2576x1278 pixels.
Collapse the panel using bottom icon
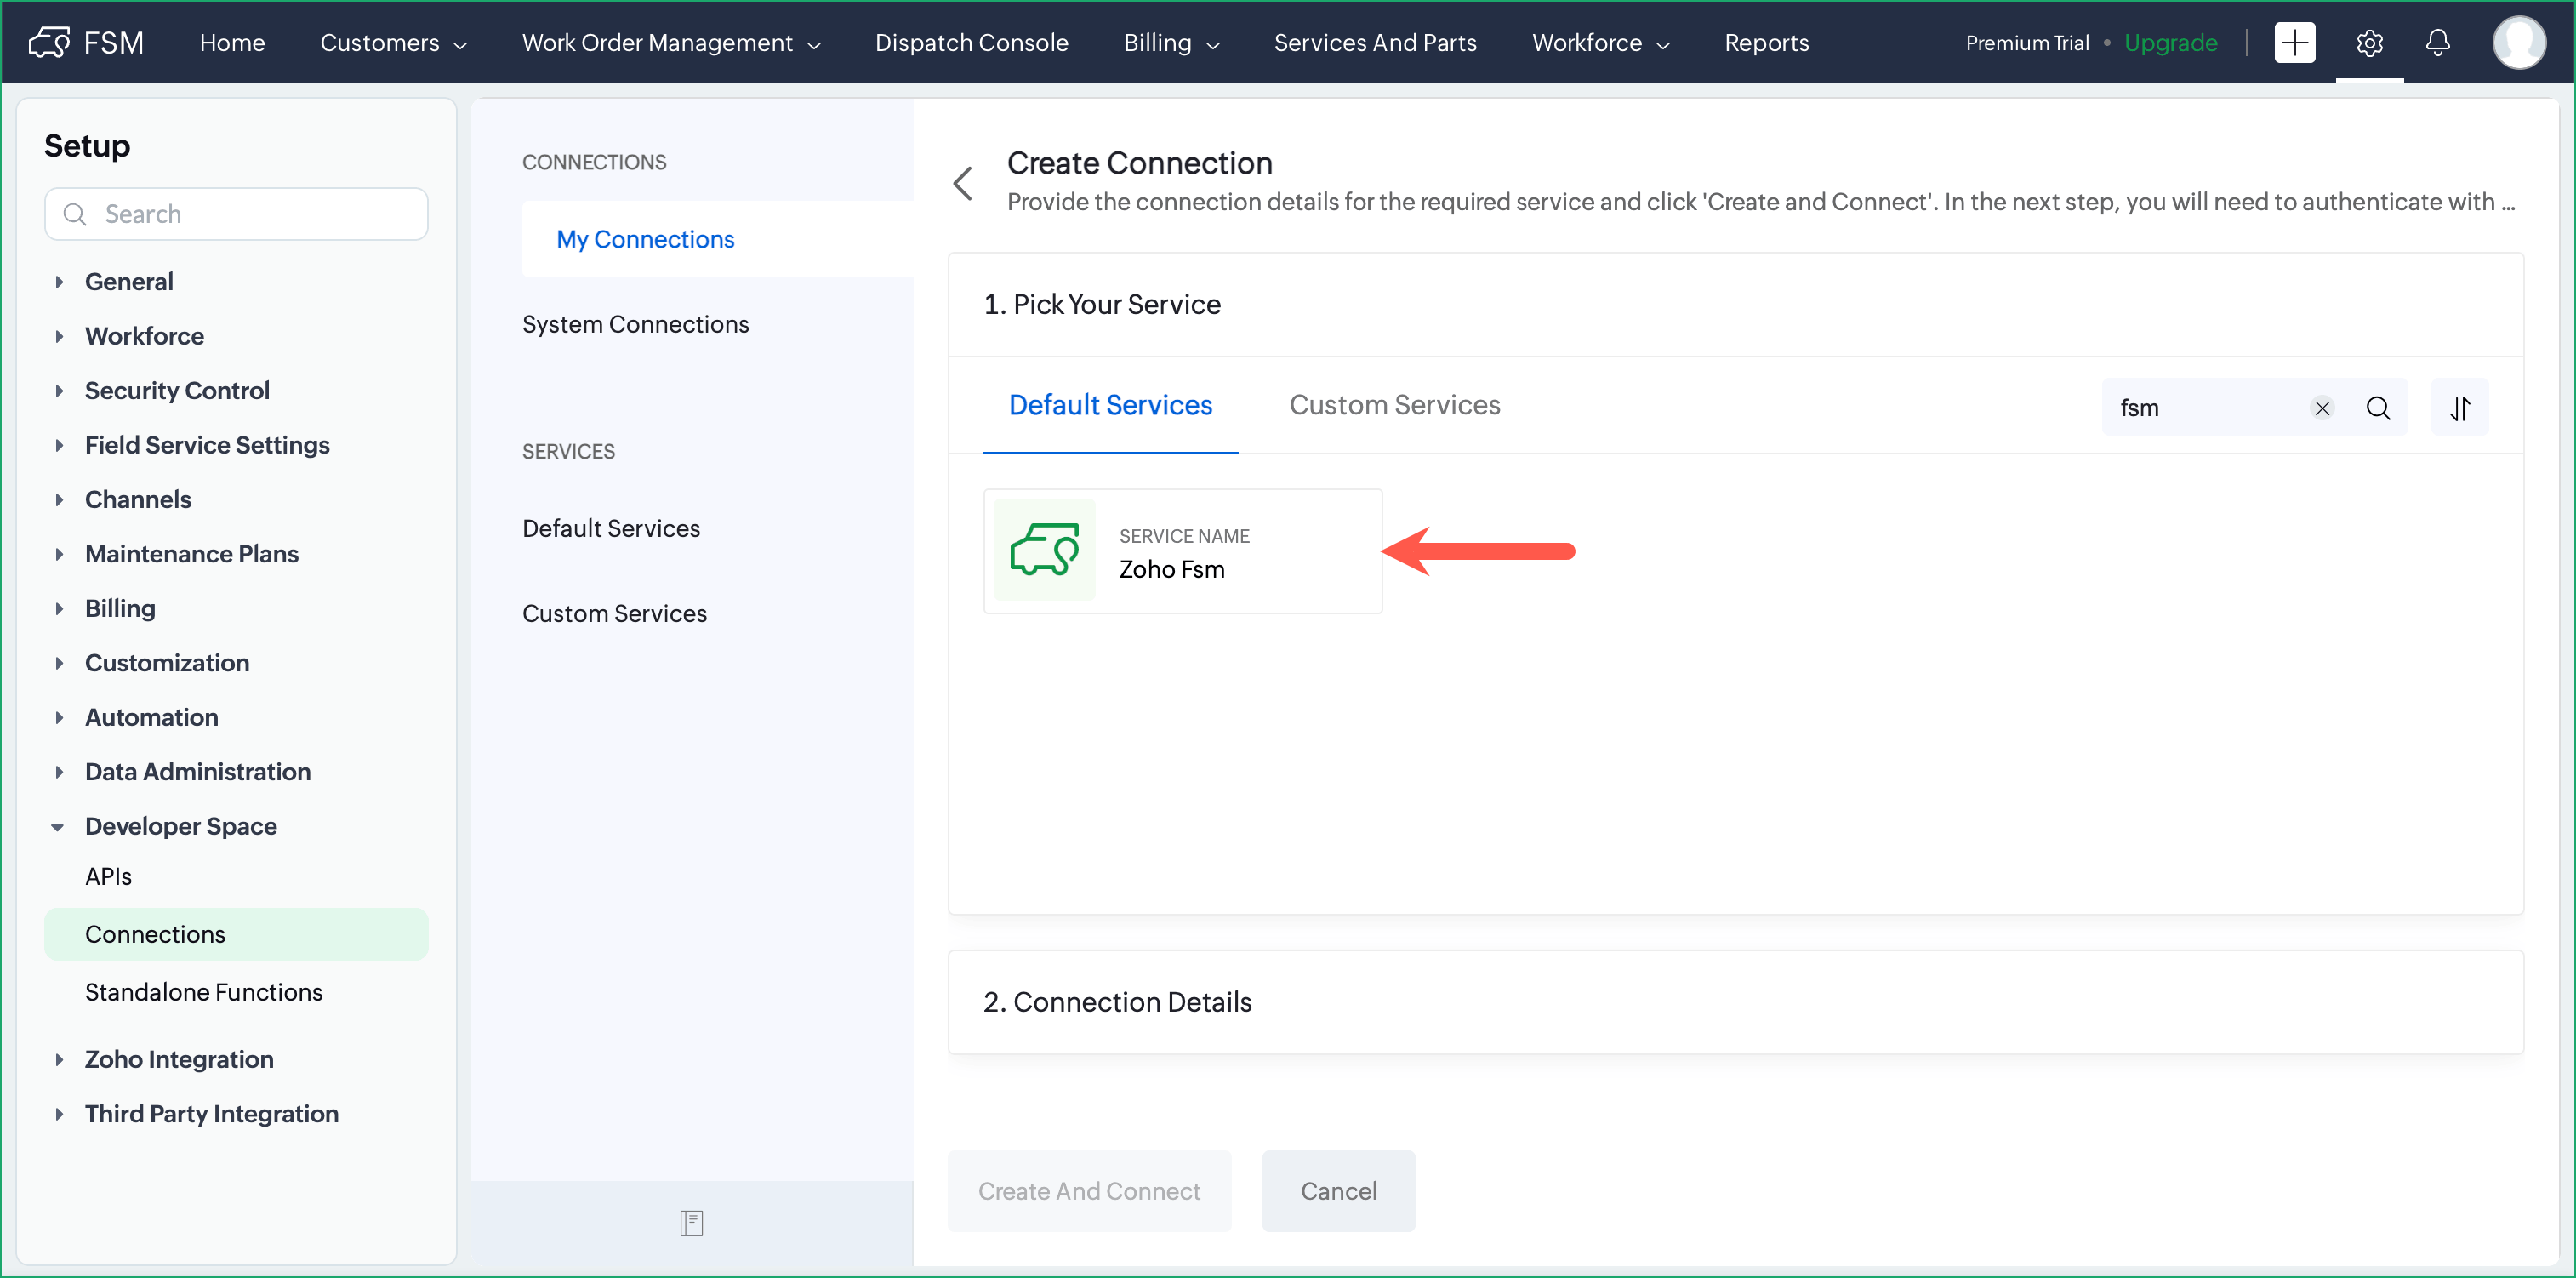coord(691,1222)
